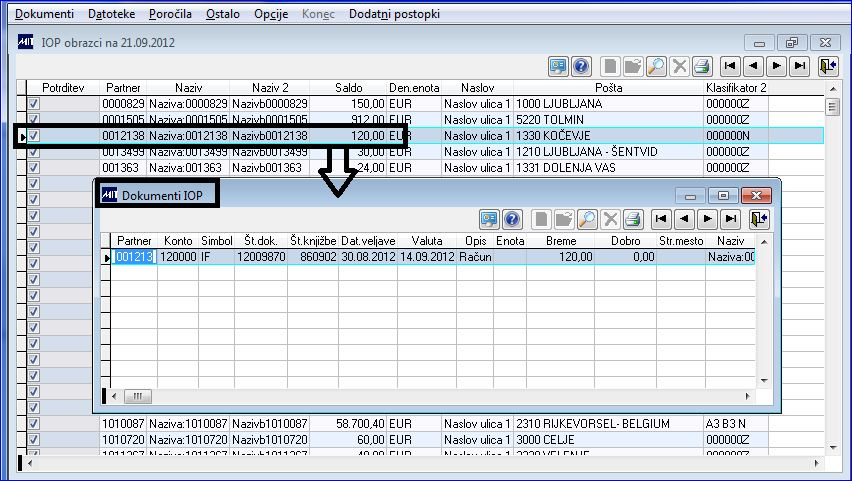Click the Št.dok. column header in Dokumenti IOP
The image size is (852, 481).
(x=261, y=241)
